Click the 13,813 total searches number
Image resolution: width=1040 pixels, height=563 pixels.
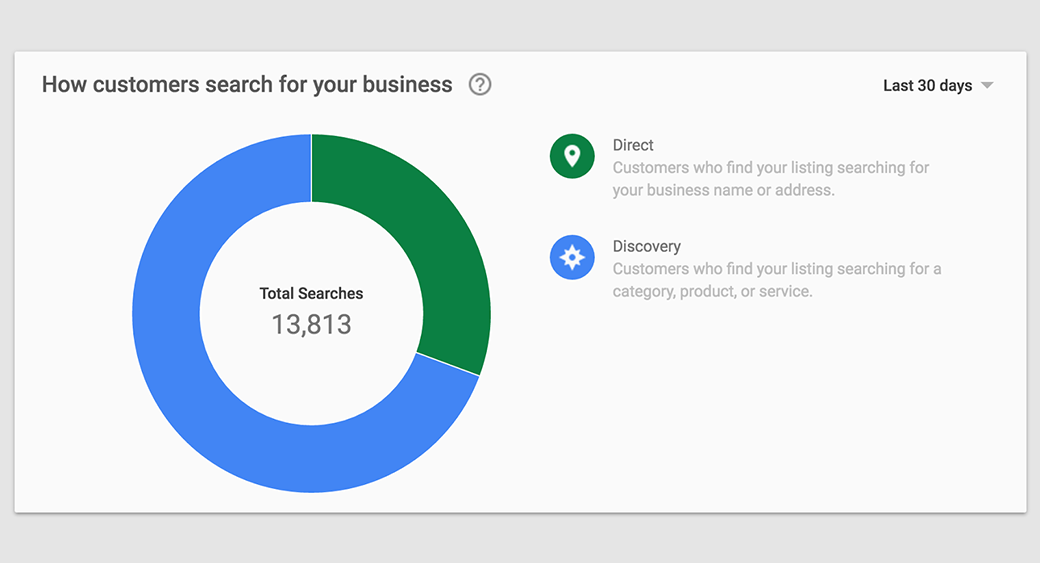[311, 324]
